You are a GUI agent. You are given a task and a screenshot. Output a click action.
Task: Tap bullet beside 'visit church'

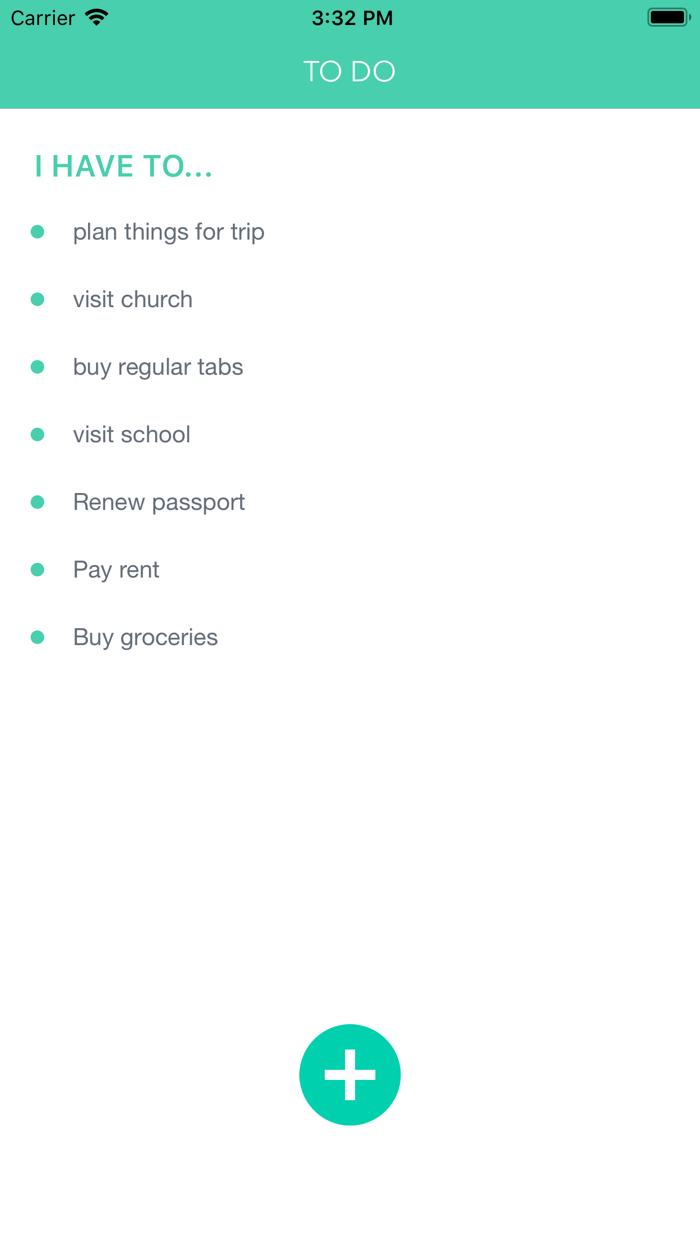38,299
